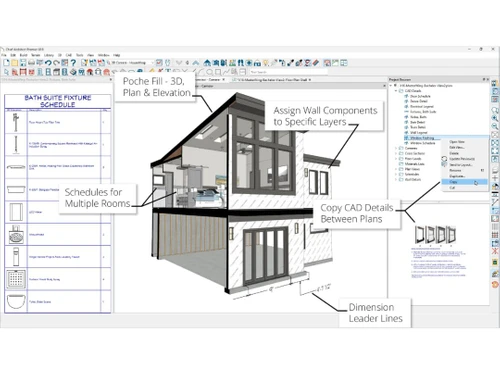Open the 3D Camera saved view dropdown
500x375 pixels.
click(x=152, y=63)
